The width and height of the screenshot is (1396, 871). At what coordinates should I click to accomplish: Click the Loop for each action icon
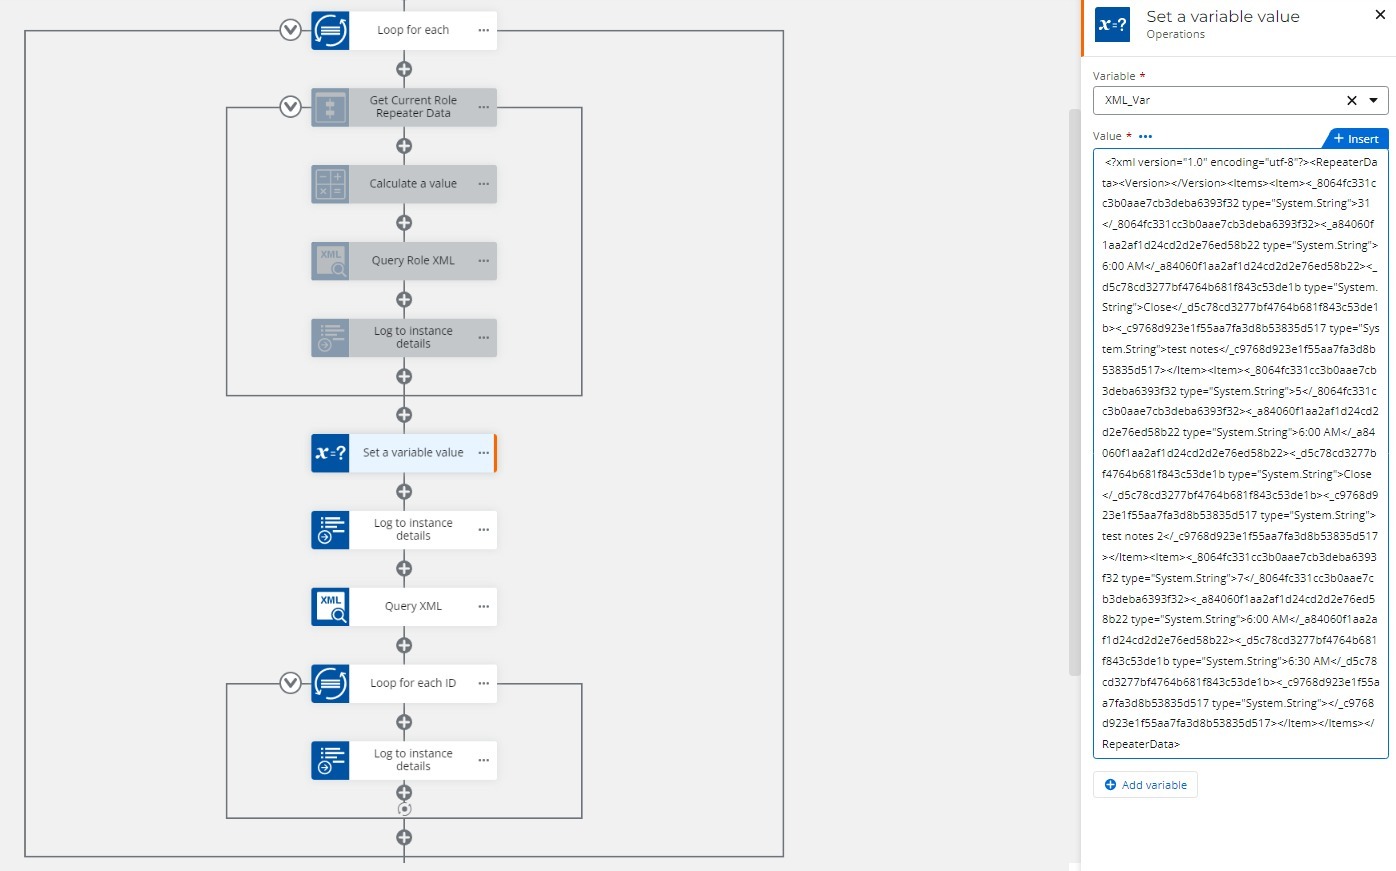coord(330,30)
